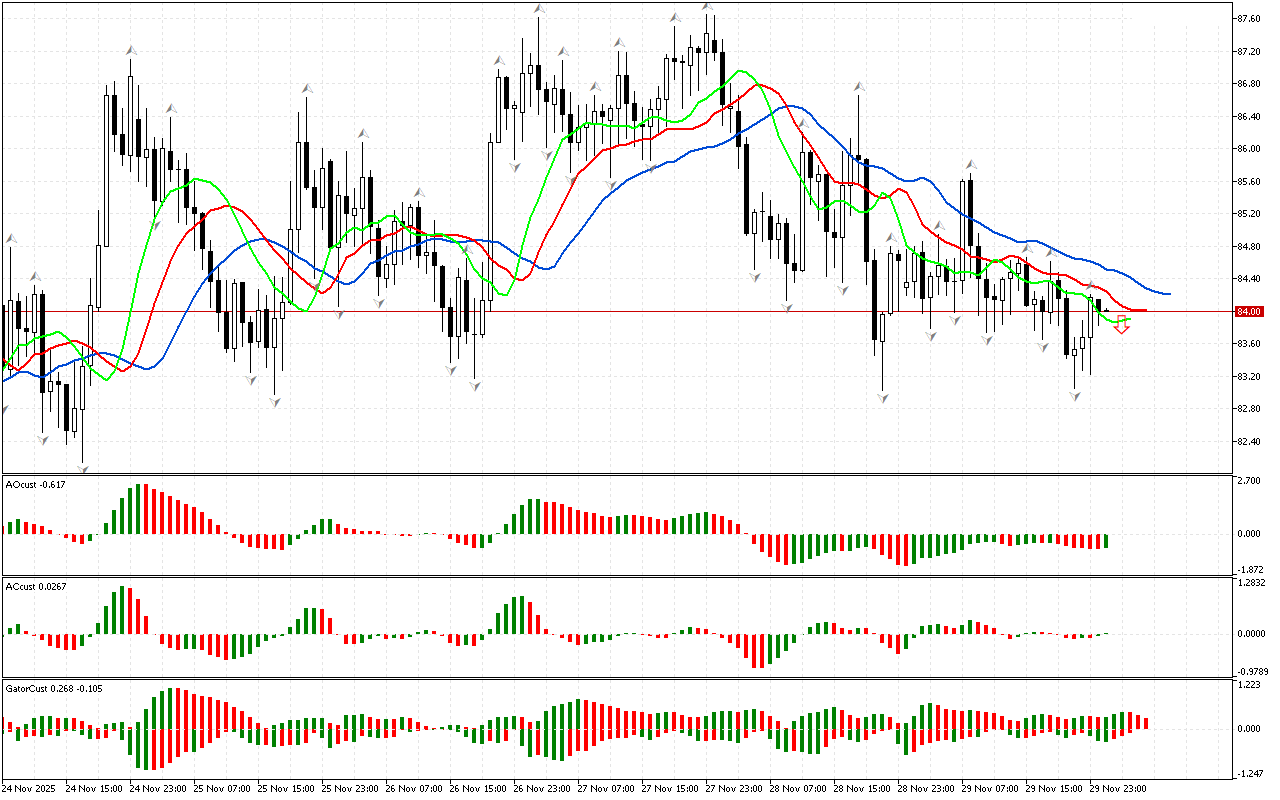Click the 1.223 scale value in Gator panel
The image size is (1280, 800).
click(1248, 686)
